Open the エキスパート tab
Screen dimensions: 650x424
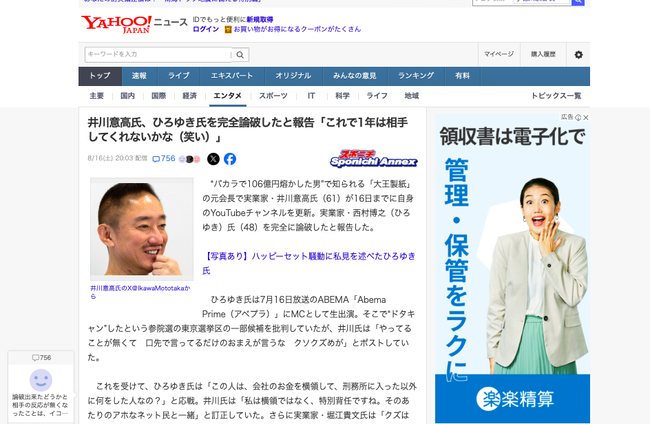pos(232,76)
